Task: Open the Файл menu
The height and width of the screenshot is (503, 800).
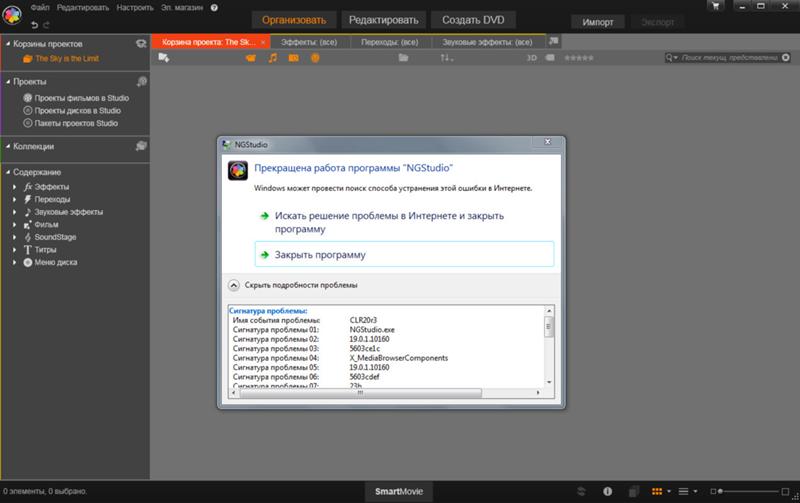Action: click(40, 8)
